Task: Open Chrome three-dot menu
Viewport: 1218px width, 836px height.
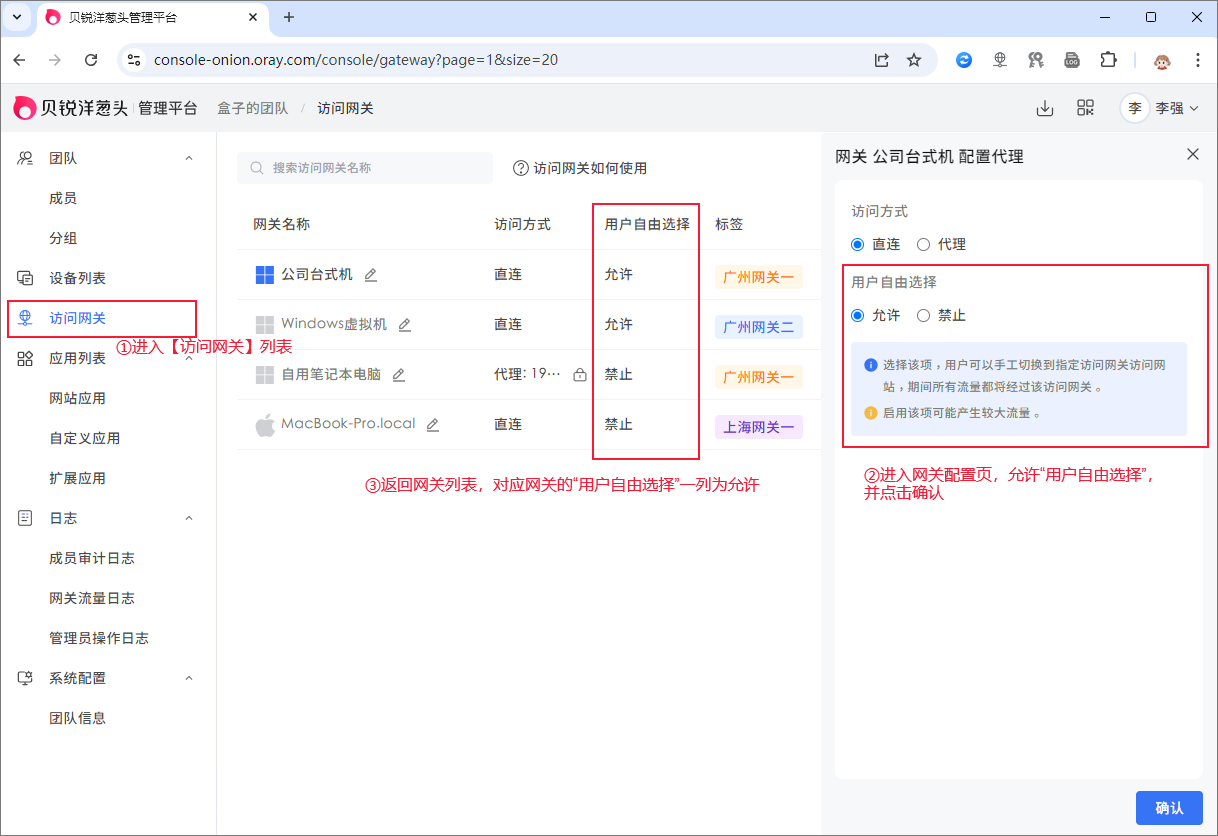Action: pos(1198,60)
